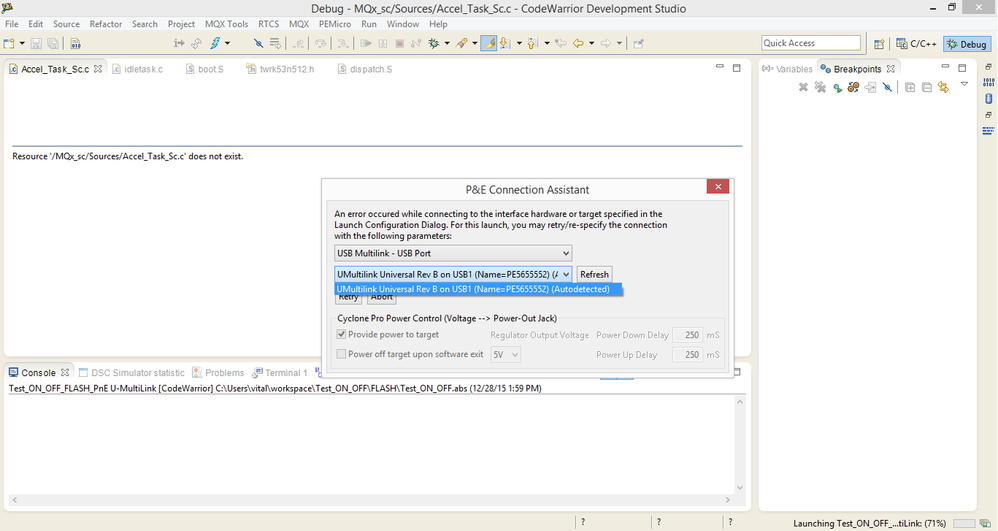998x531 pixels.
Task: Click Link with Debug View yellow arrows
Action: (x=943, y=87)
